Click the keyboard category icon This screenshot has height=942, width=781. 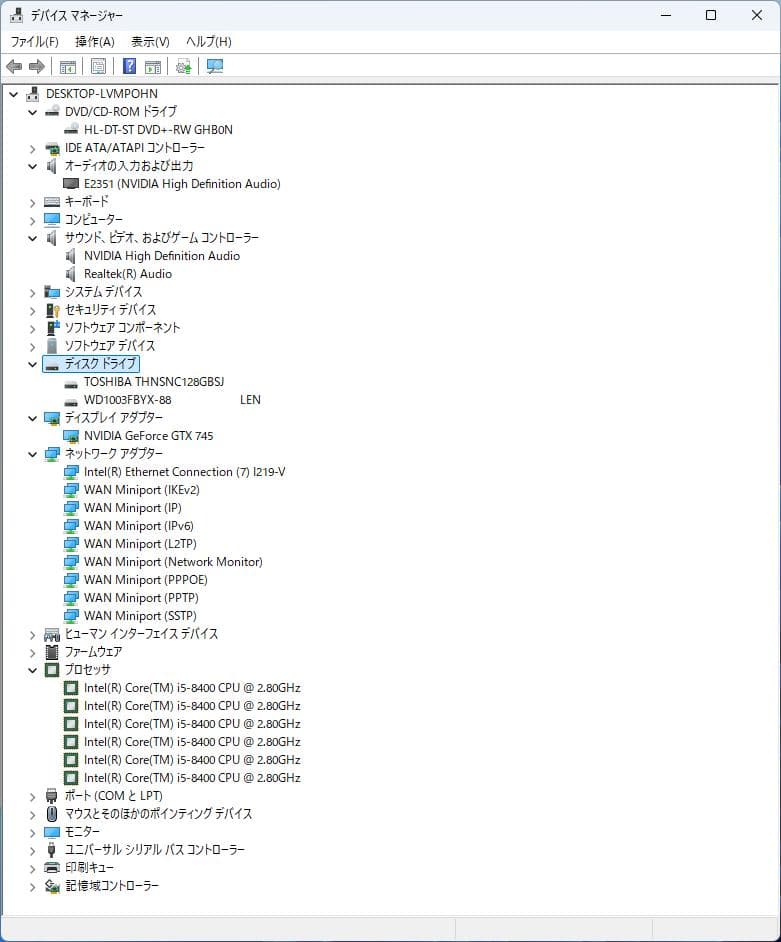pyautogui.click(x=52, y=202)
